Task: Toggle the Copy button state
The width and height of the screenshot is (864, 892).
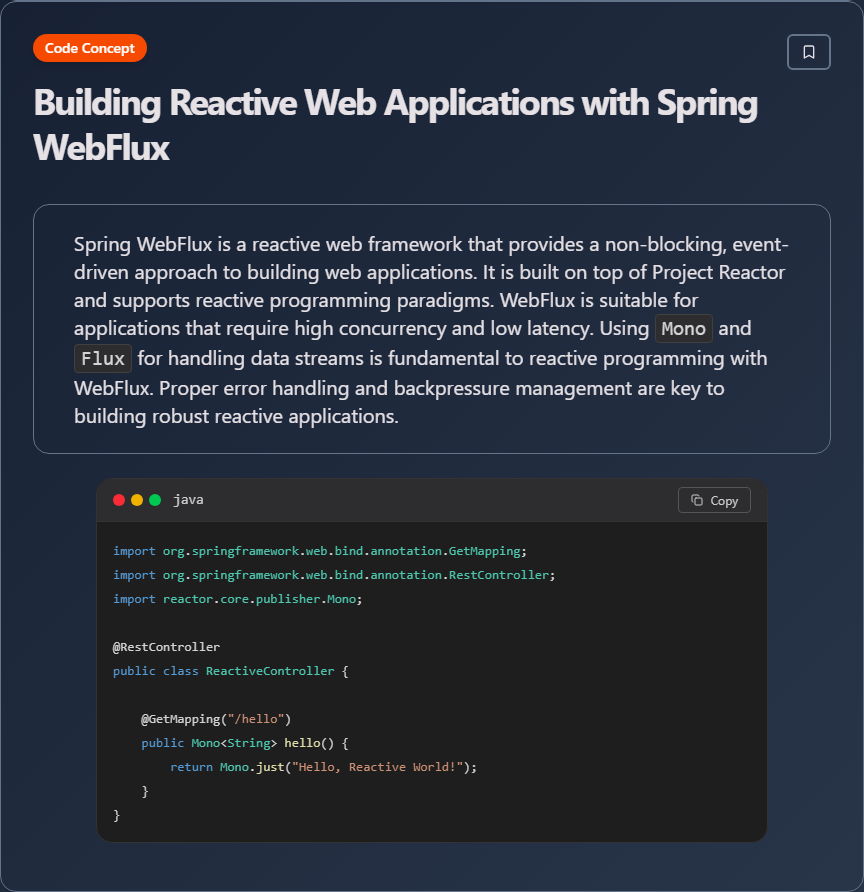Action: (714, 500)
